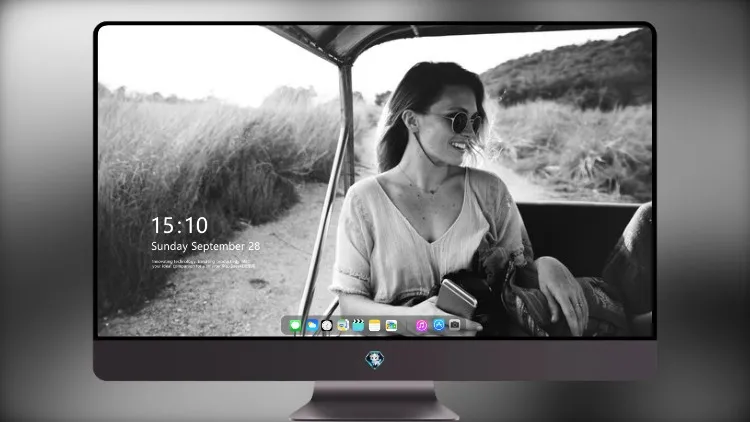Open the yellow Notes app in the dock
This screenshot has height=422, width=750.
click(x=375, y=325)
